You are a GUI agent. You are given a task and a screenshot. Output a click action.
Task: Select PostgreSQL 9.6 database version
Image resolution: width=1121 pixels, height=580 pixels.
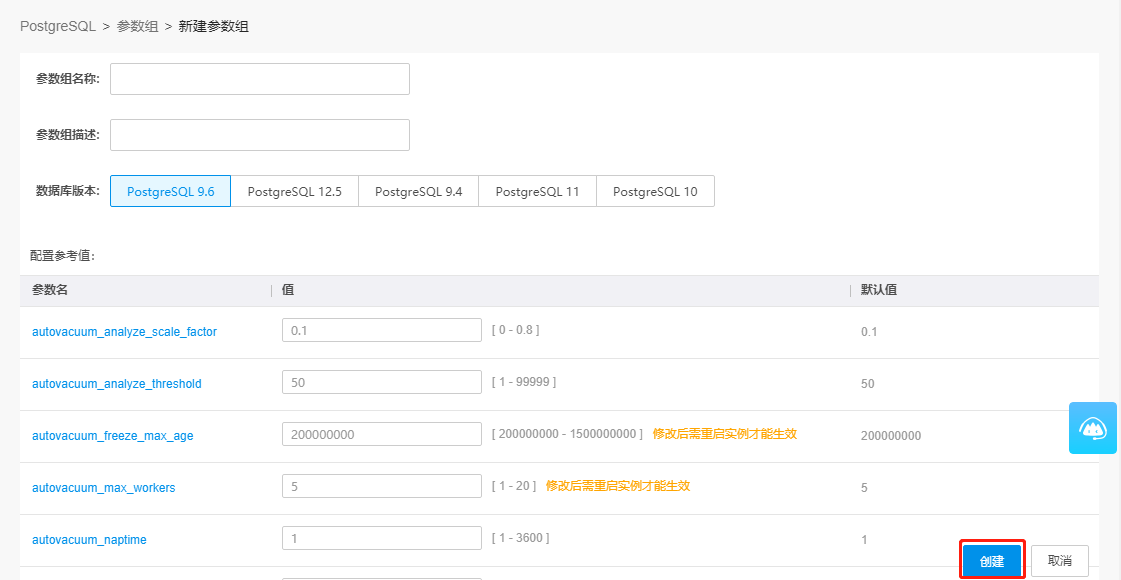point(171,191)
